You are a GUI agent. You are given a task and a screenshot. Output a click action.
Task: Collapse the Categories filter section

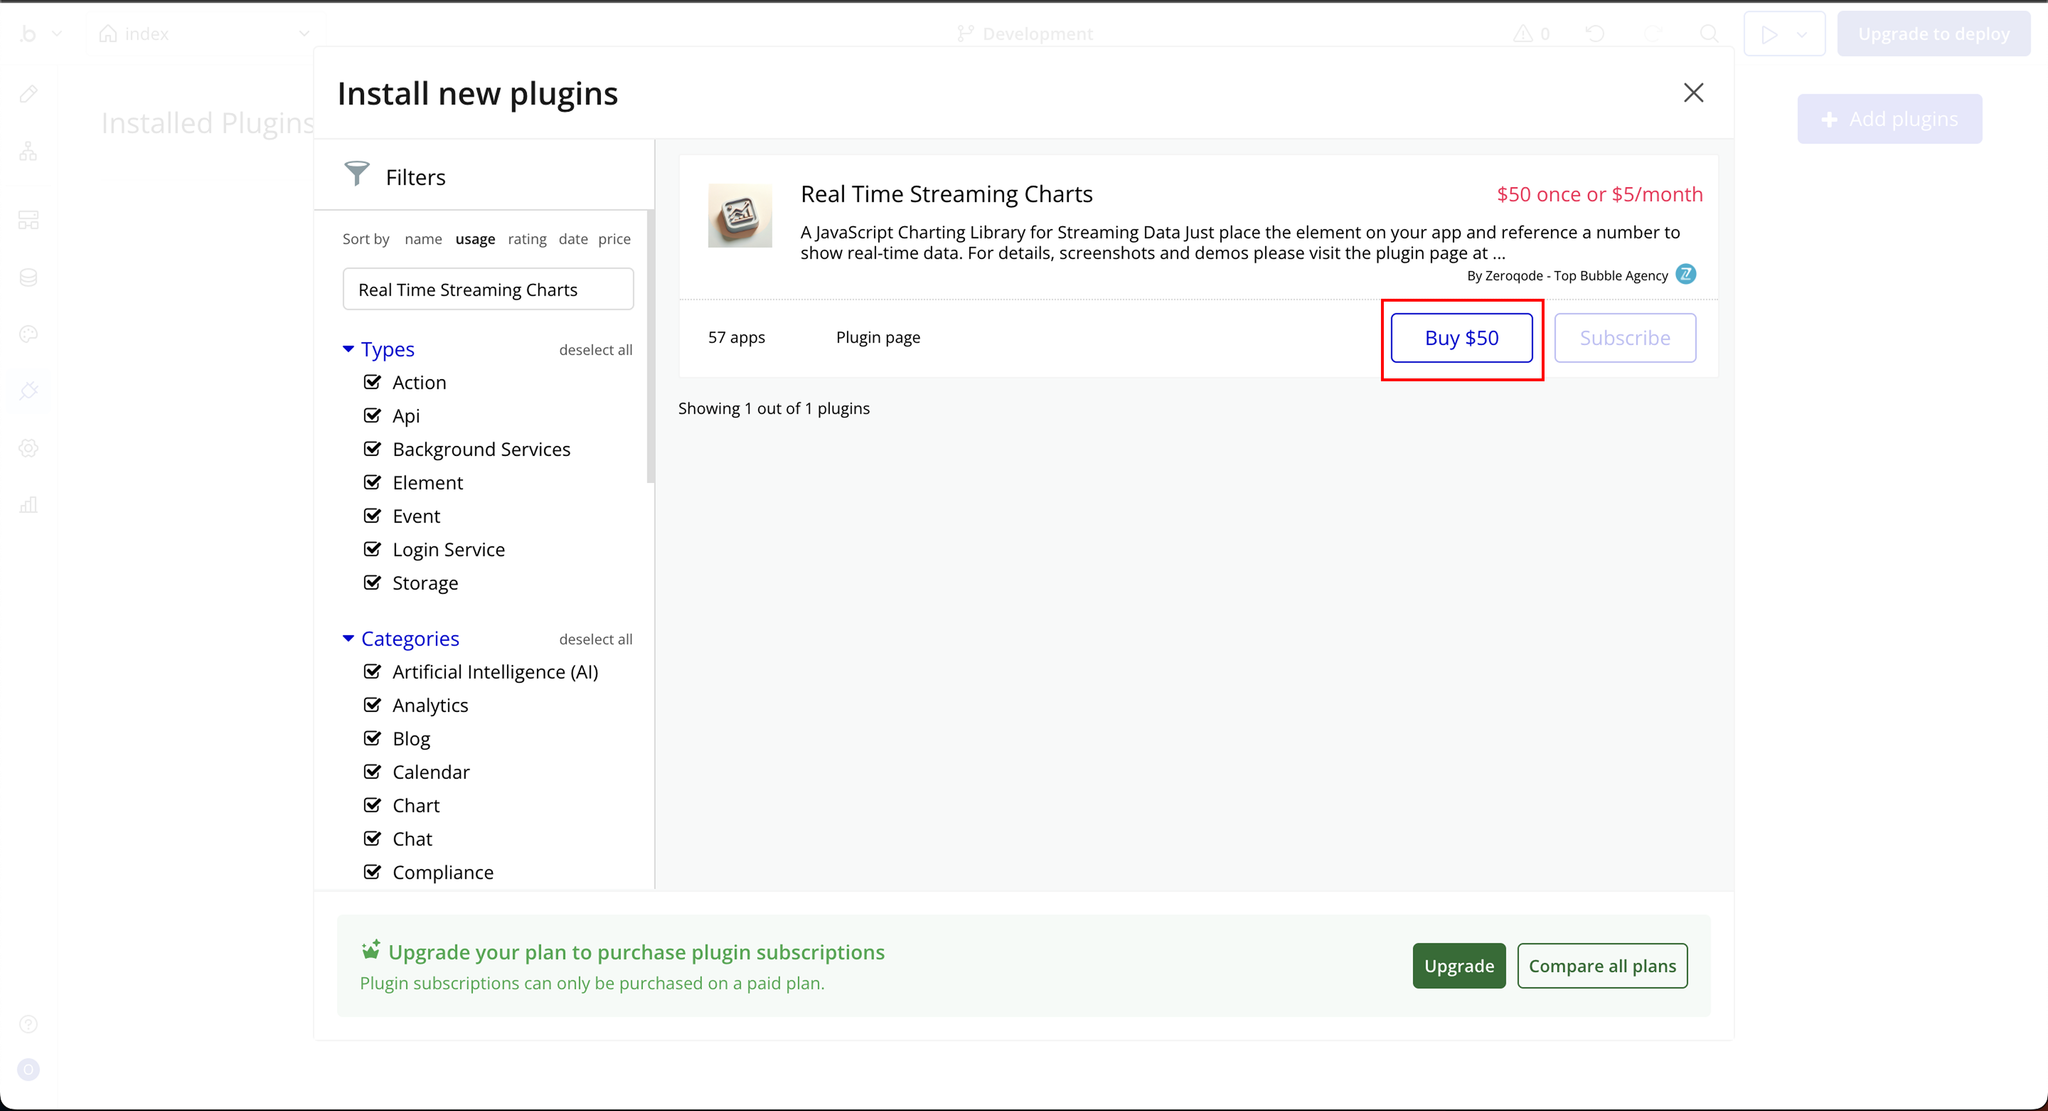click(x=348, y=638)
